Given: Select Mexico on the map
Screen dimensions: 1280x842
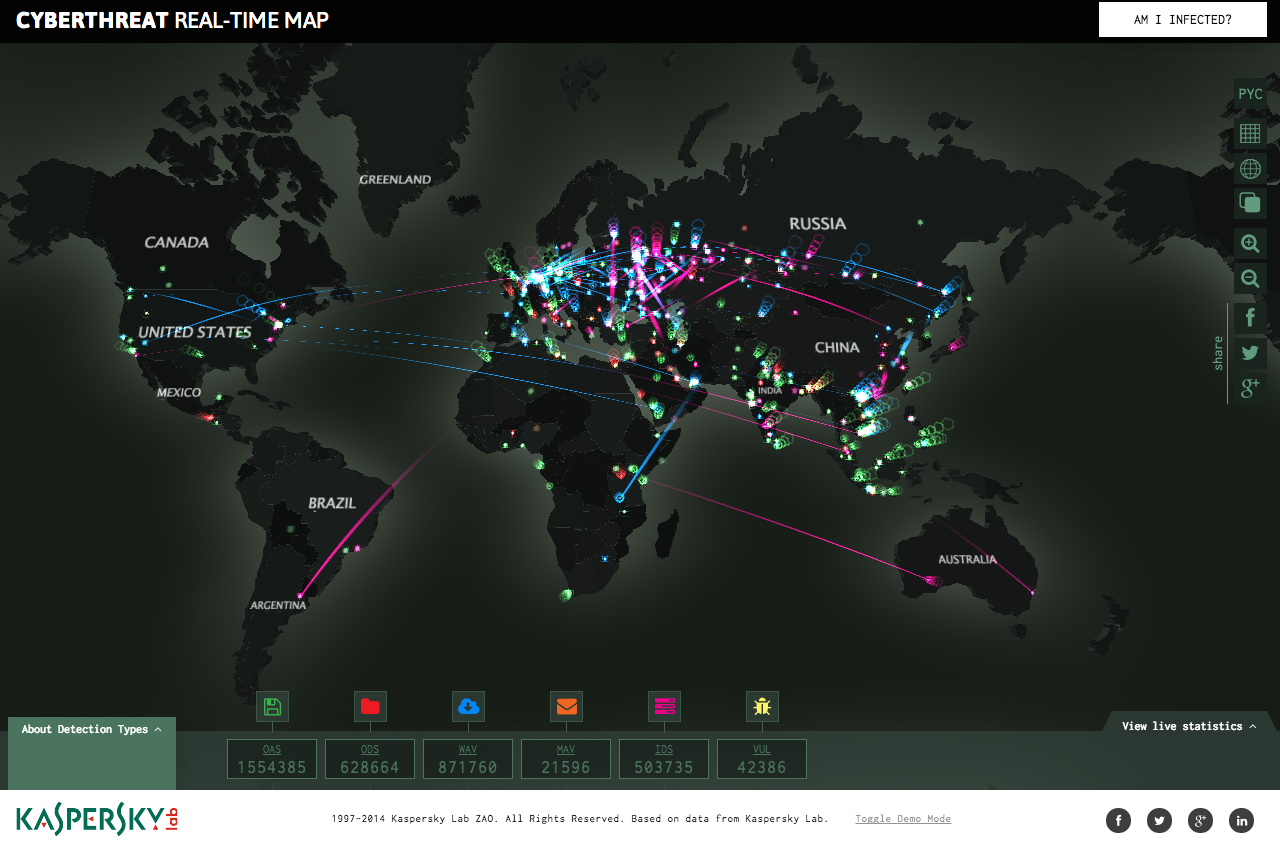Looking at the screenshot, I should 179,393.
